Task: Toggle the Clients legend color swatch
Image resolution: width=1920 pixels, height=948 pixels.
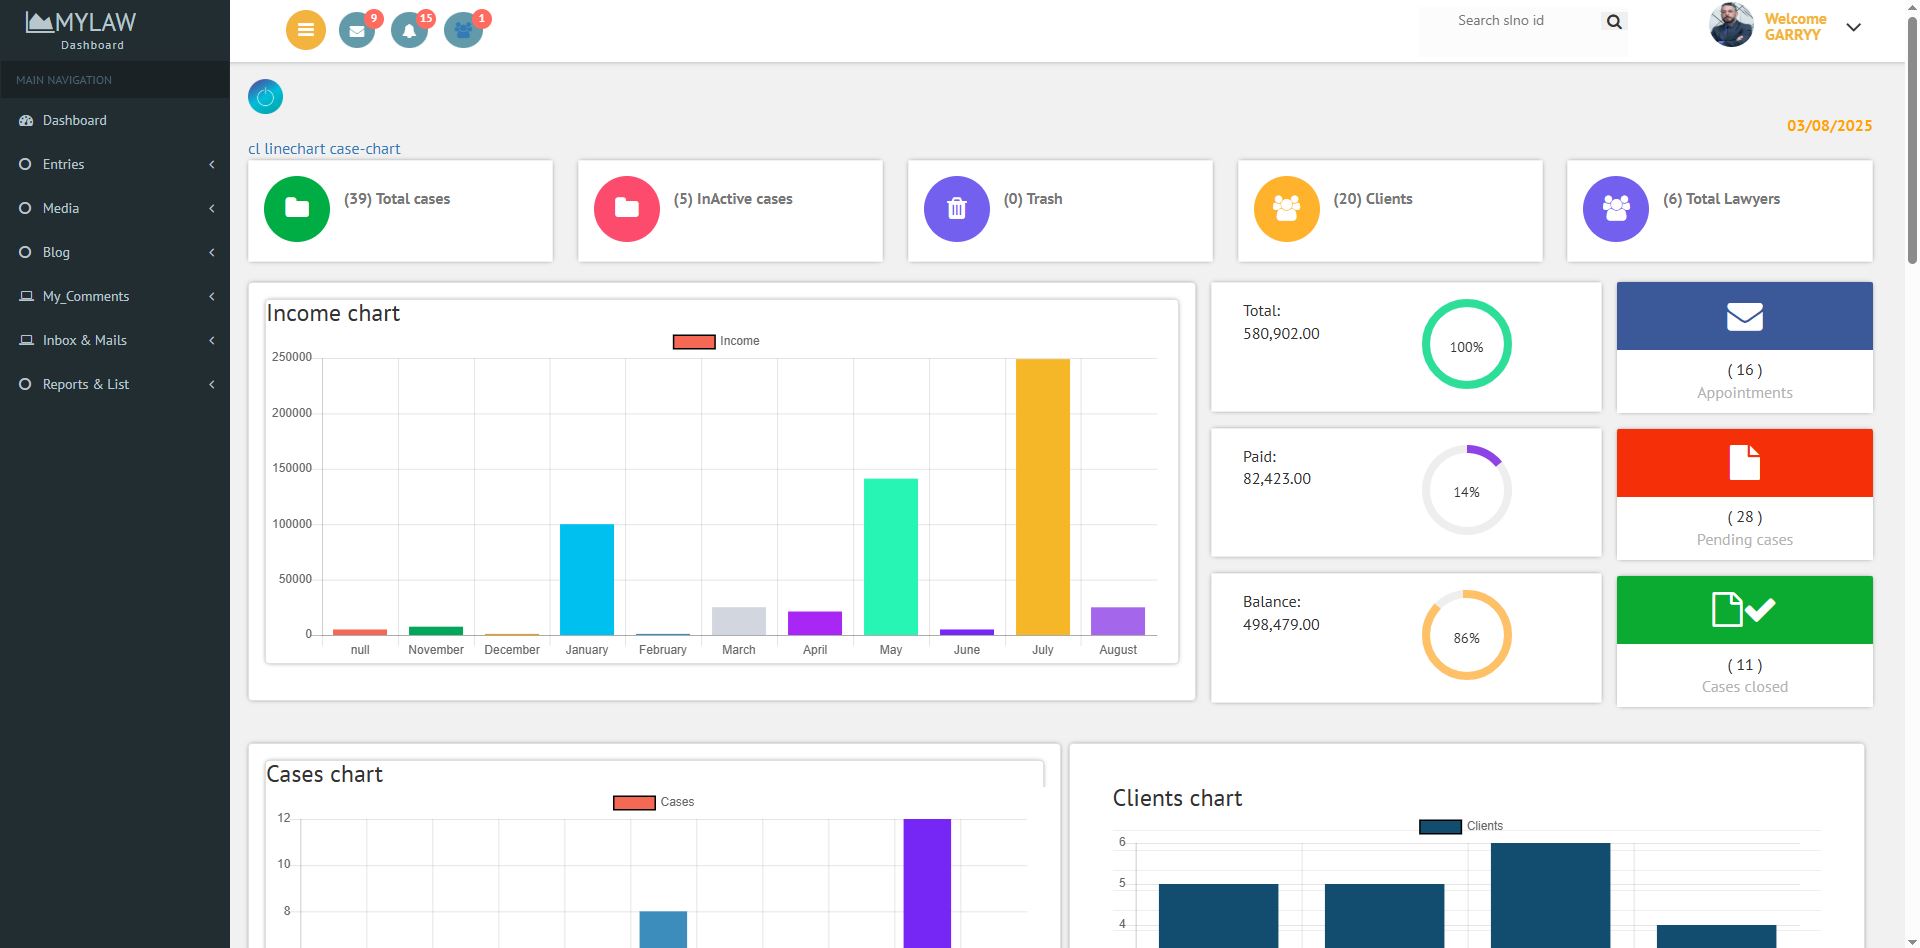Action: click(1440, 827)
